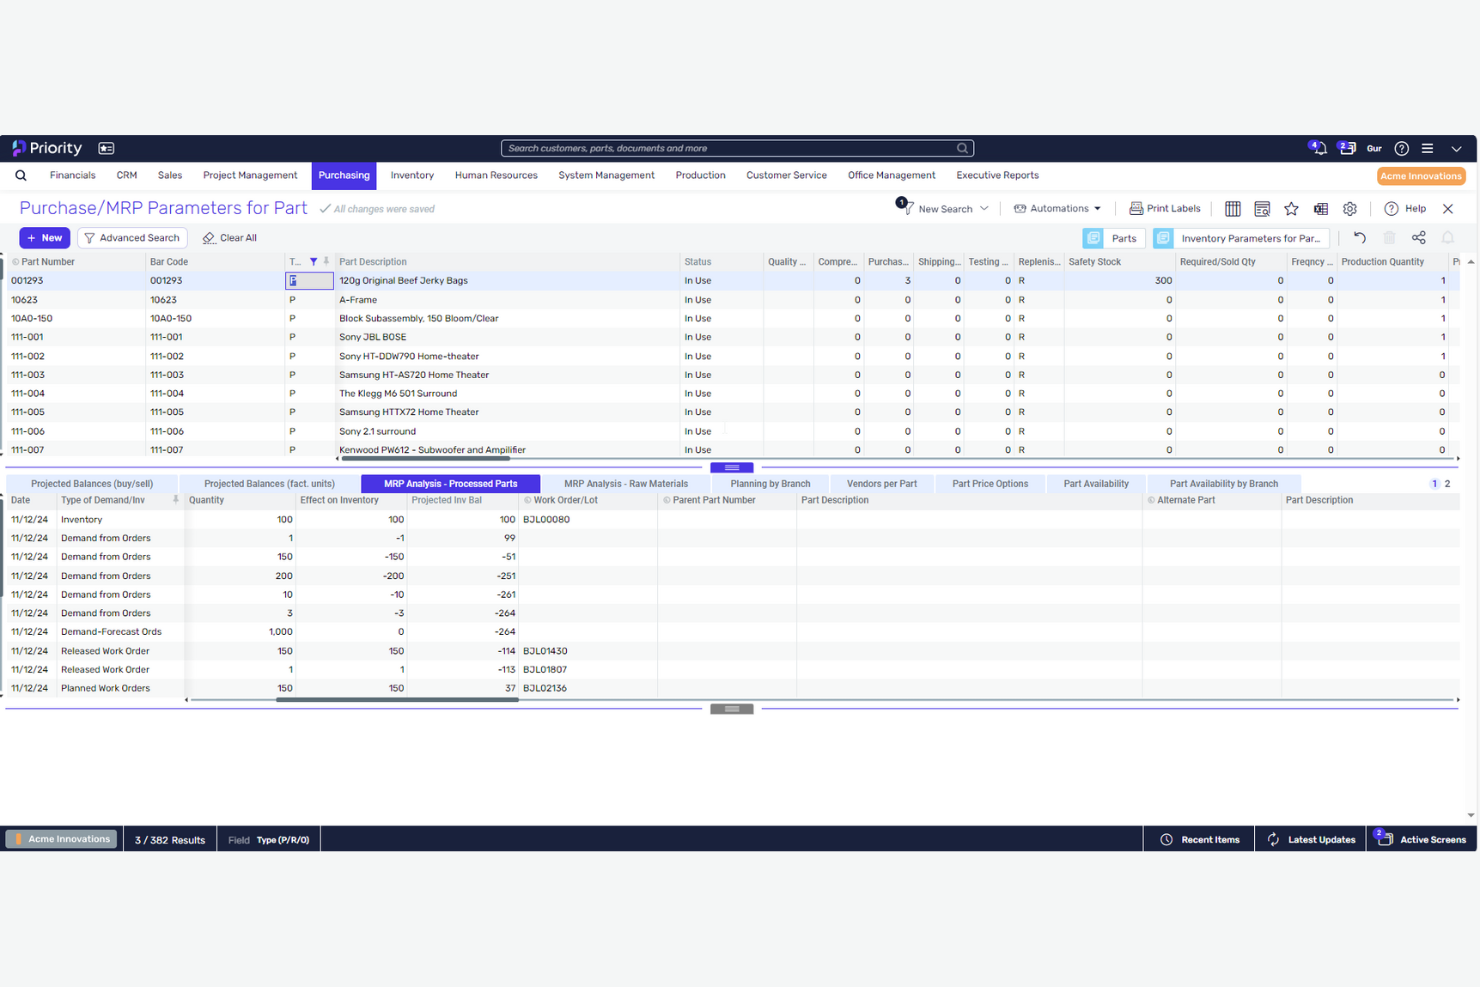Export the grid to Excel
Screen dimensions: 1480x987
[x=1321, y=208]
